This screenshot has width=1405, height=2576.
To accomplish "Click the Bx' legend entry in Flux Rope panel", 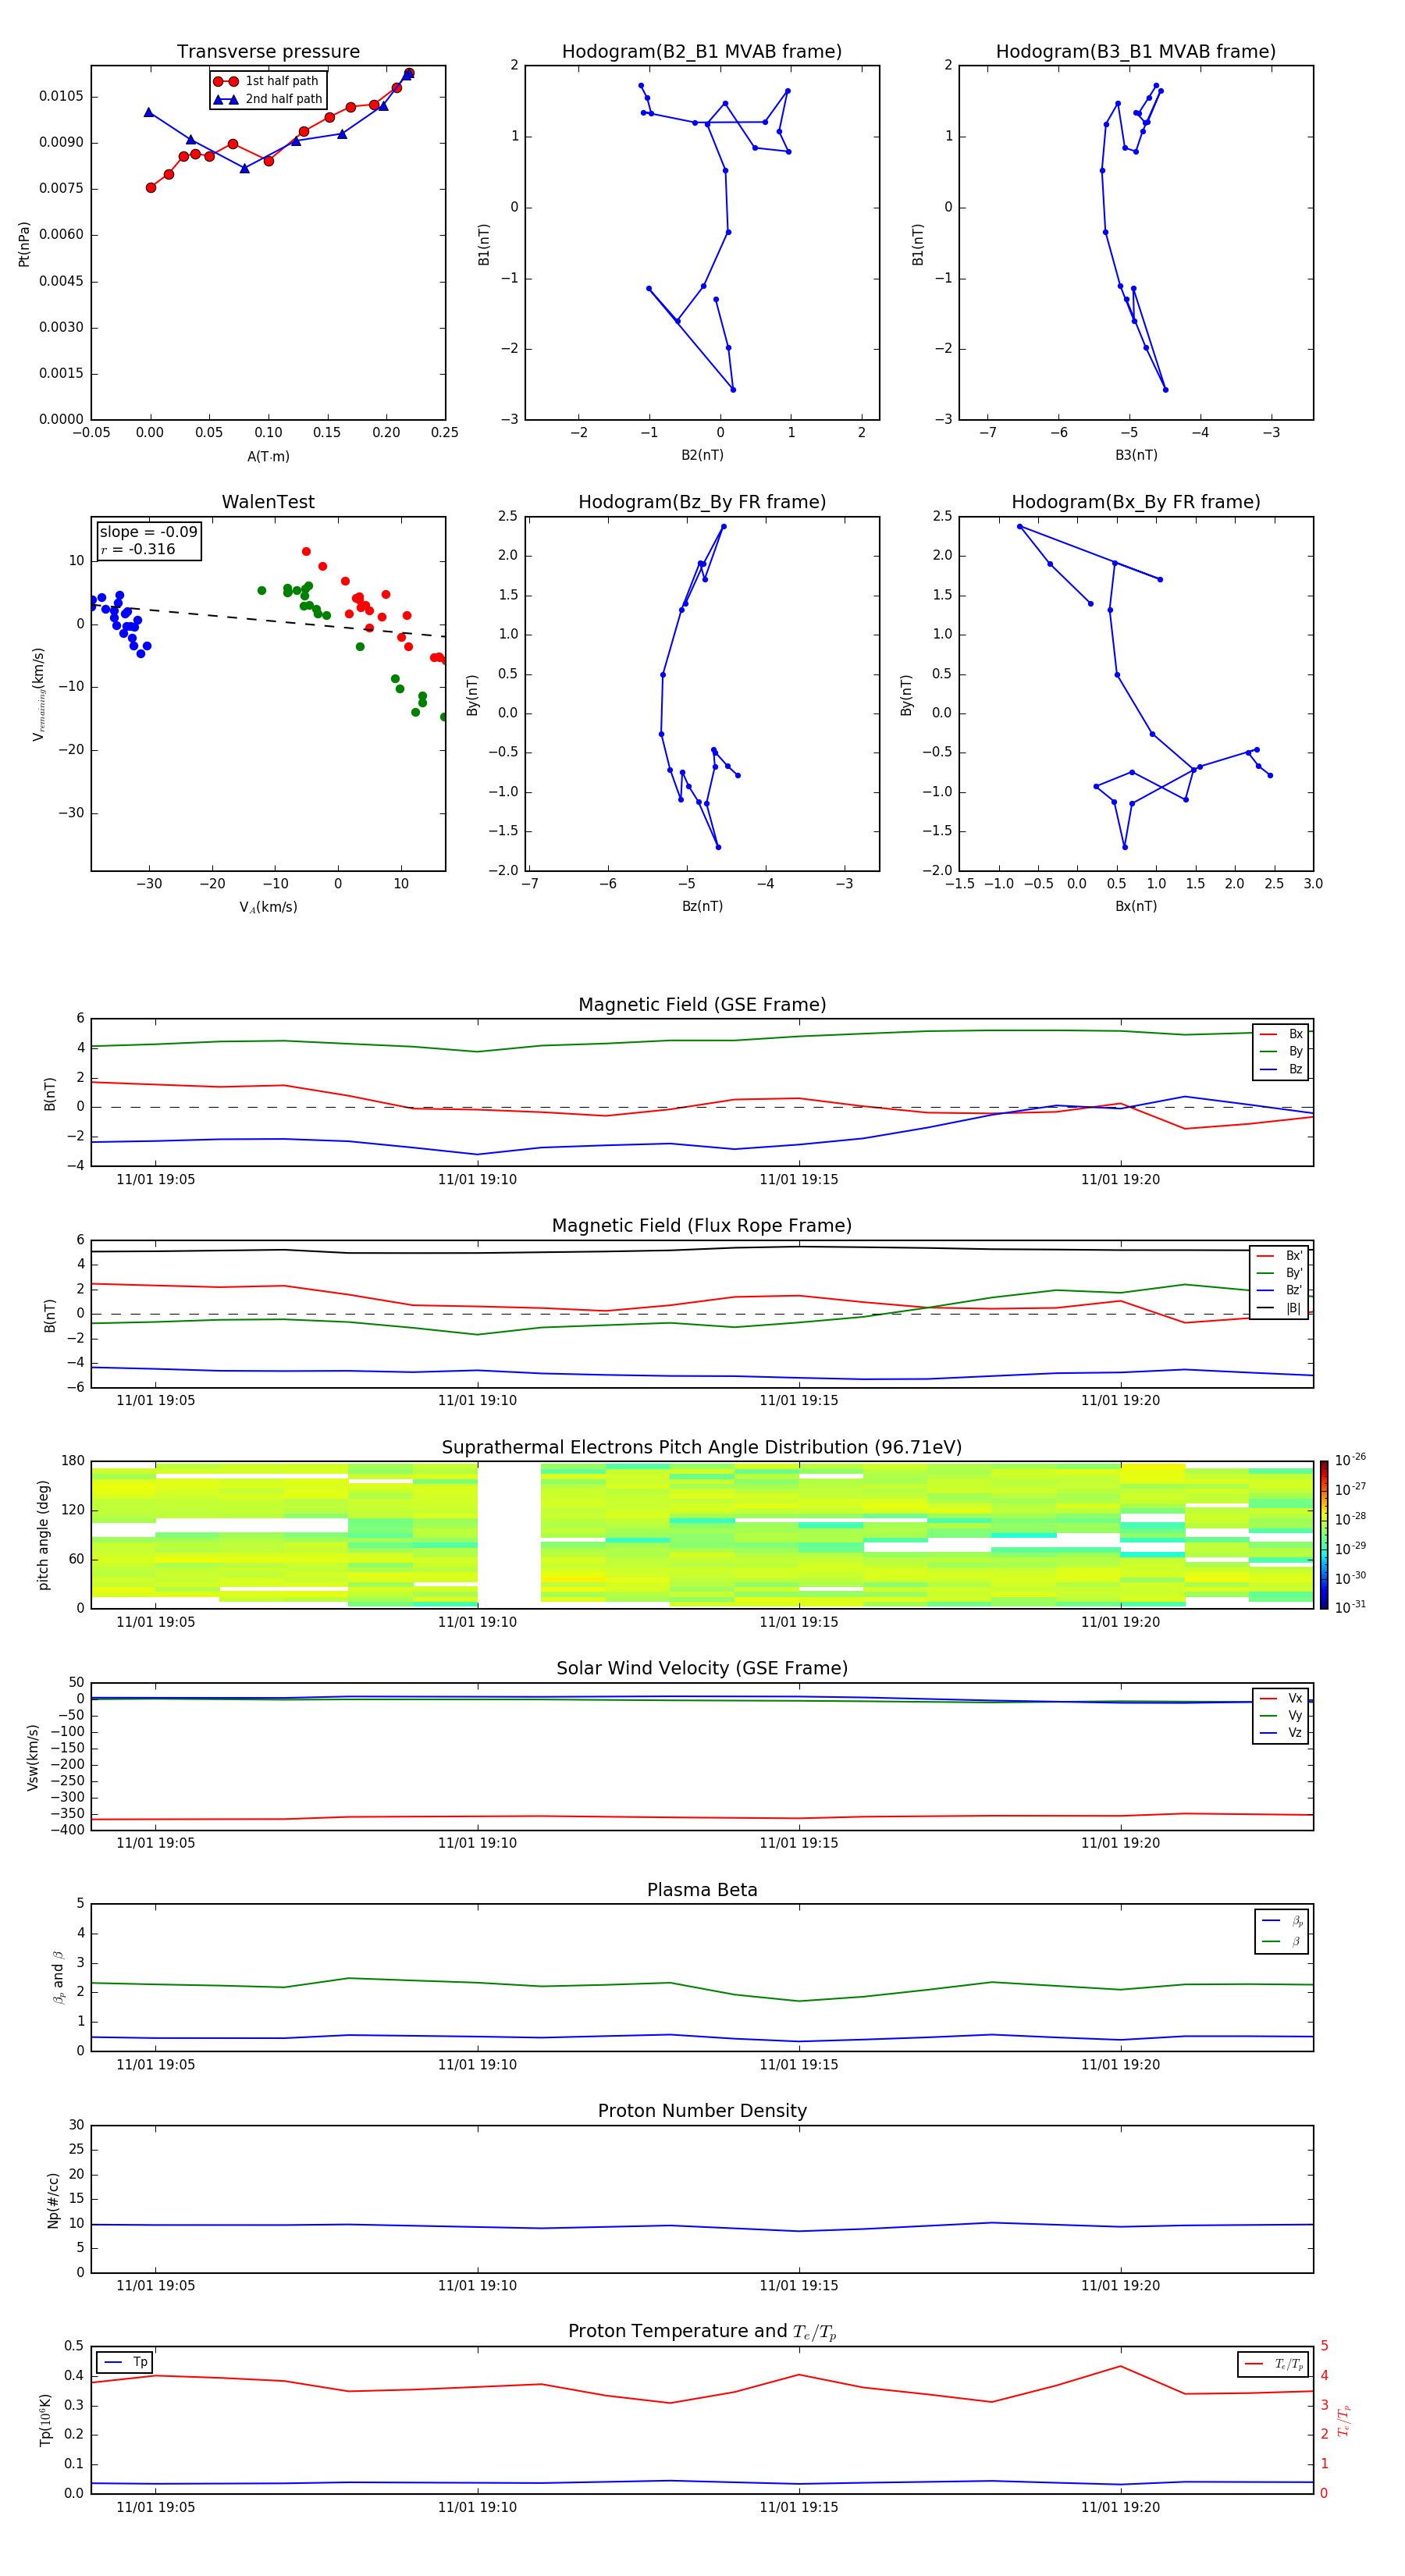I will [x=1279, y=1256].
